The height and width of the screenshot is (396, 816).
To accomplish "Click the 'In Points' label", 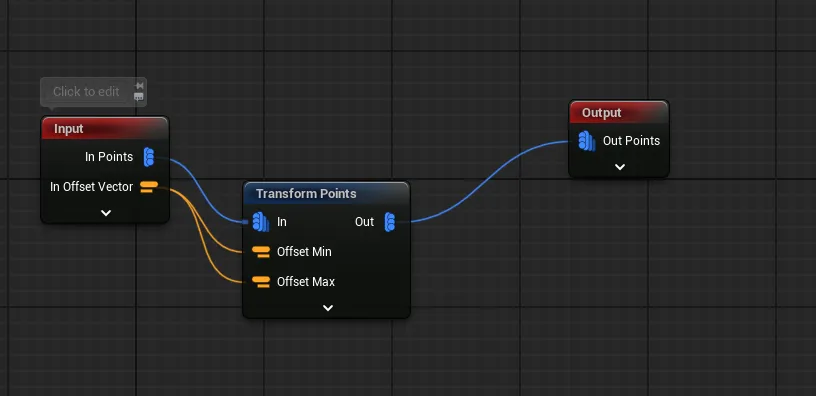I will [109, 157].
